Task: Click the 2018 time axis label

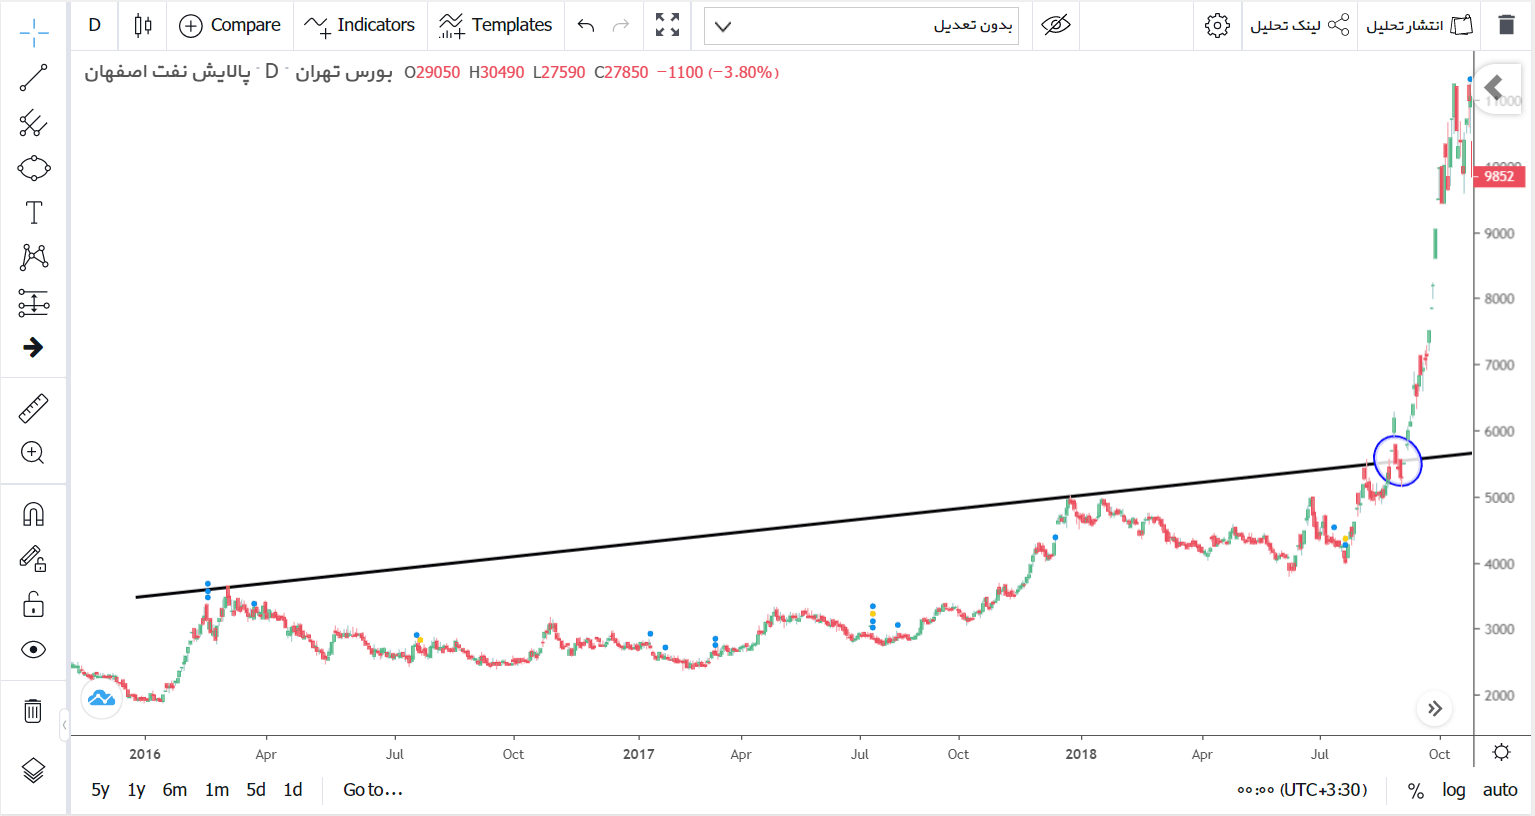Action: (1081, 754)
